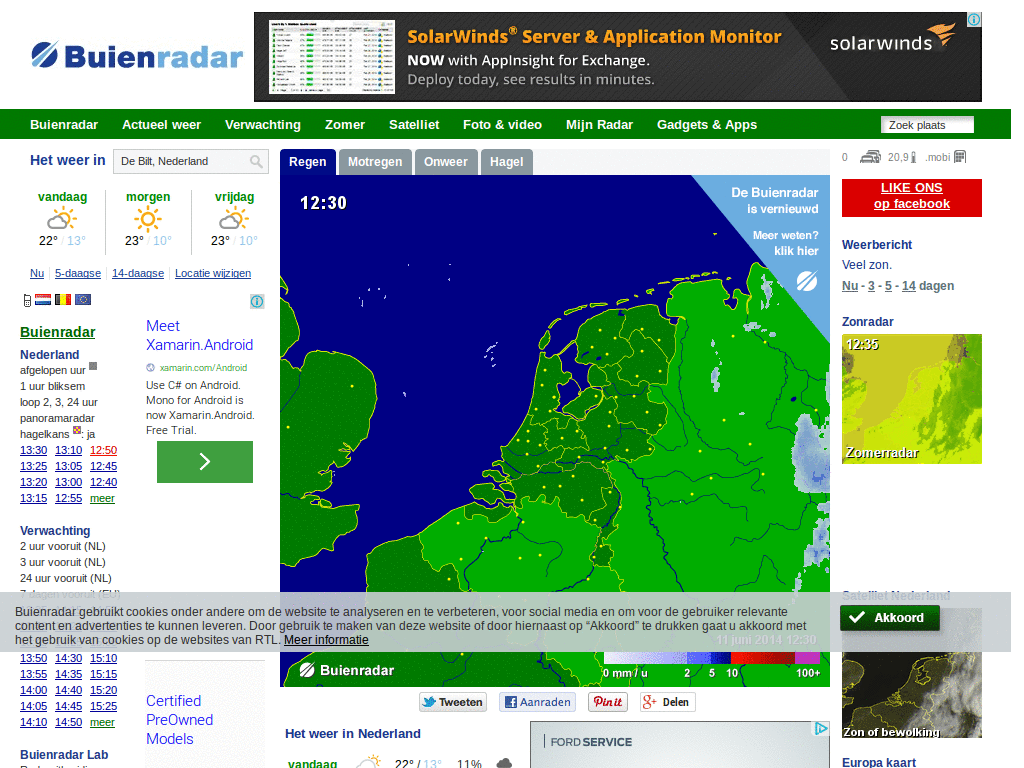Click the De Bilt, Nederland location field
The width and height of the screenshot is (1024, 768).
click(191, 161)
